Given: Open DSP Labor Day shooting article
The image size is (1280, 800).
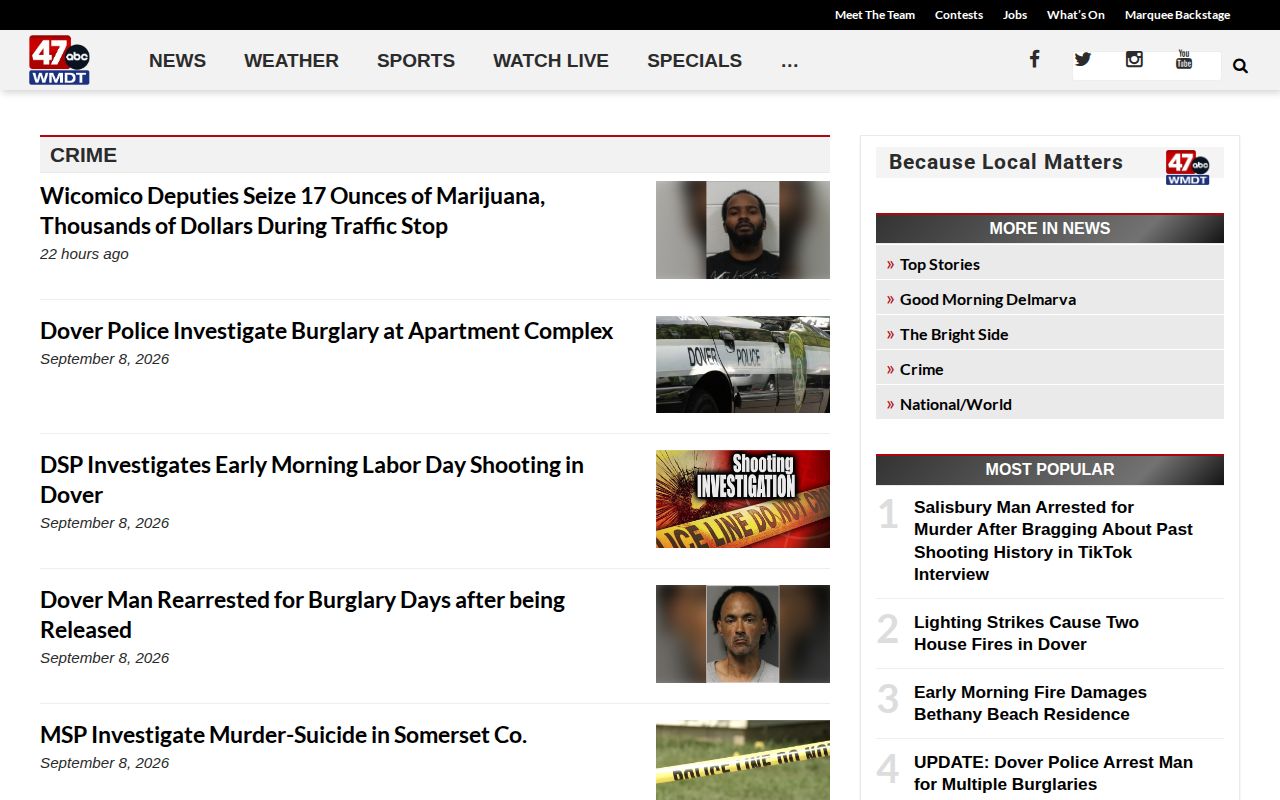Looking at the screenshot, I should coord(311,480).
